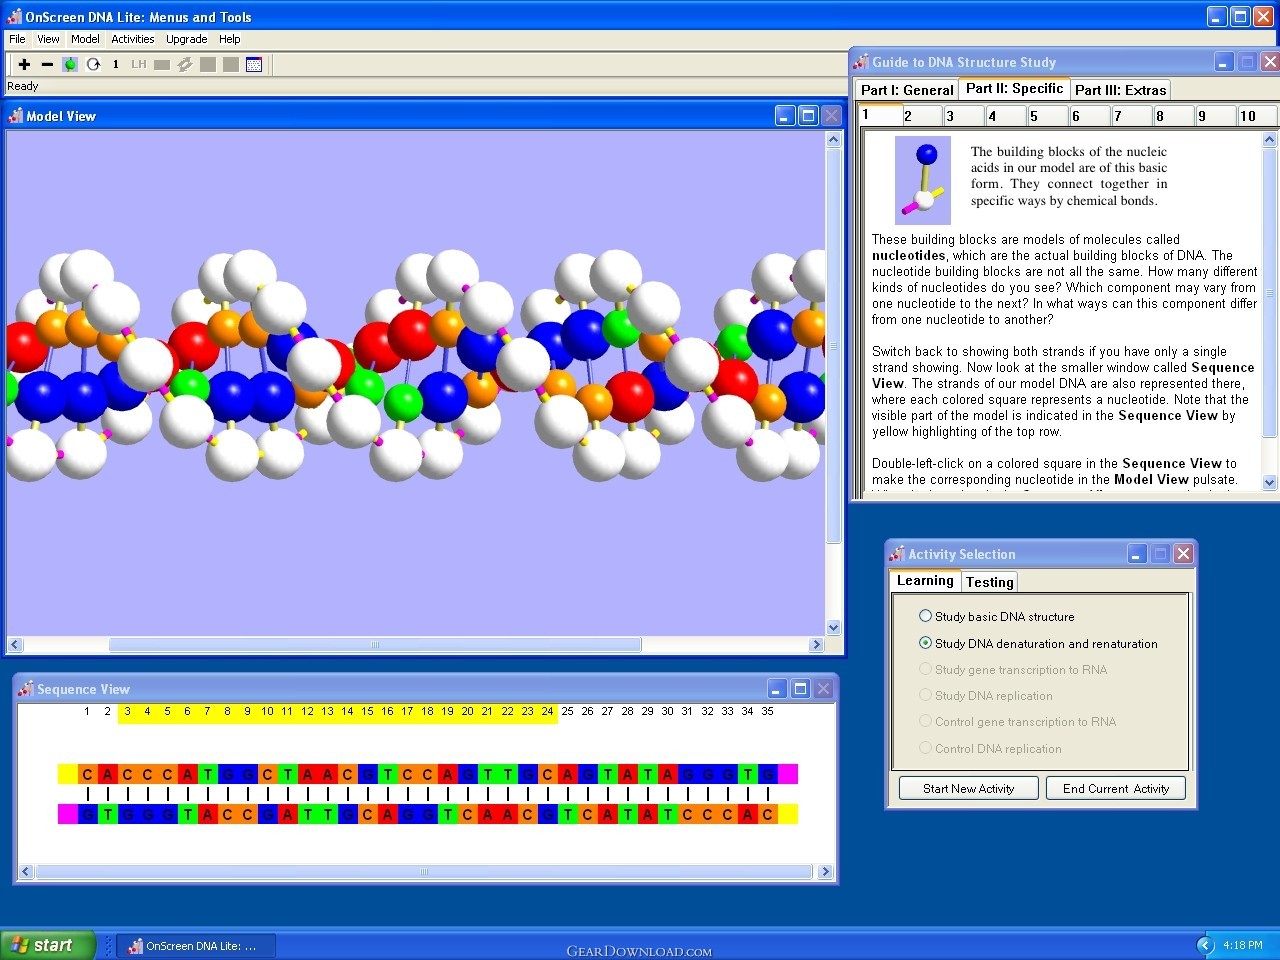The width and height of the screenshot is (1280, 960).
Task: Select the Learning tab in Activity Selection
Action: pyautogui.click(x=925, y=580)
